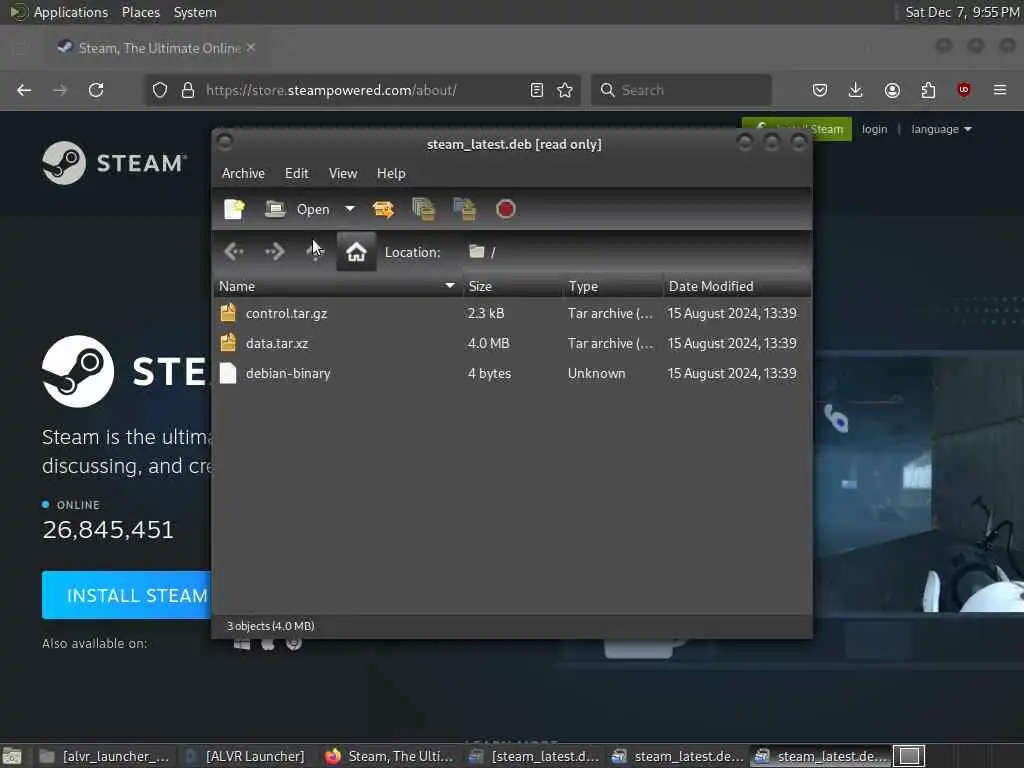1024x768 pixels.
Task: Click the site padlock icon
Action: pyautogui.click(x=188, y=90)
